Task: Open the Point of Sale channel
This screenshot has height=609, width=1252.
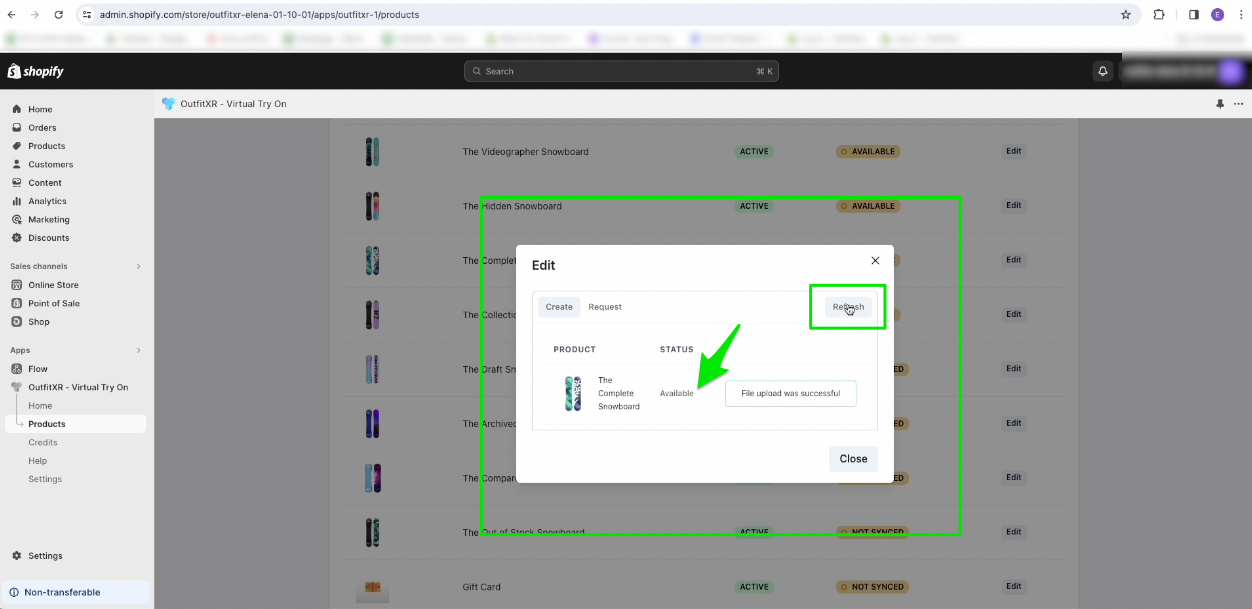Action: [x=54, y=303]
